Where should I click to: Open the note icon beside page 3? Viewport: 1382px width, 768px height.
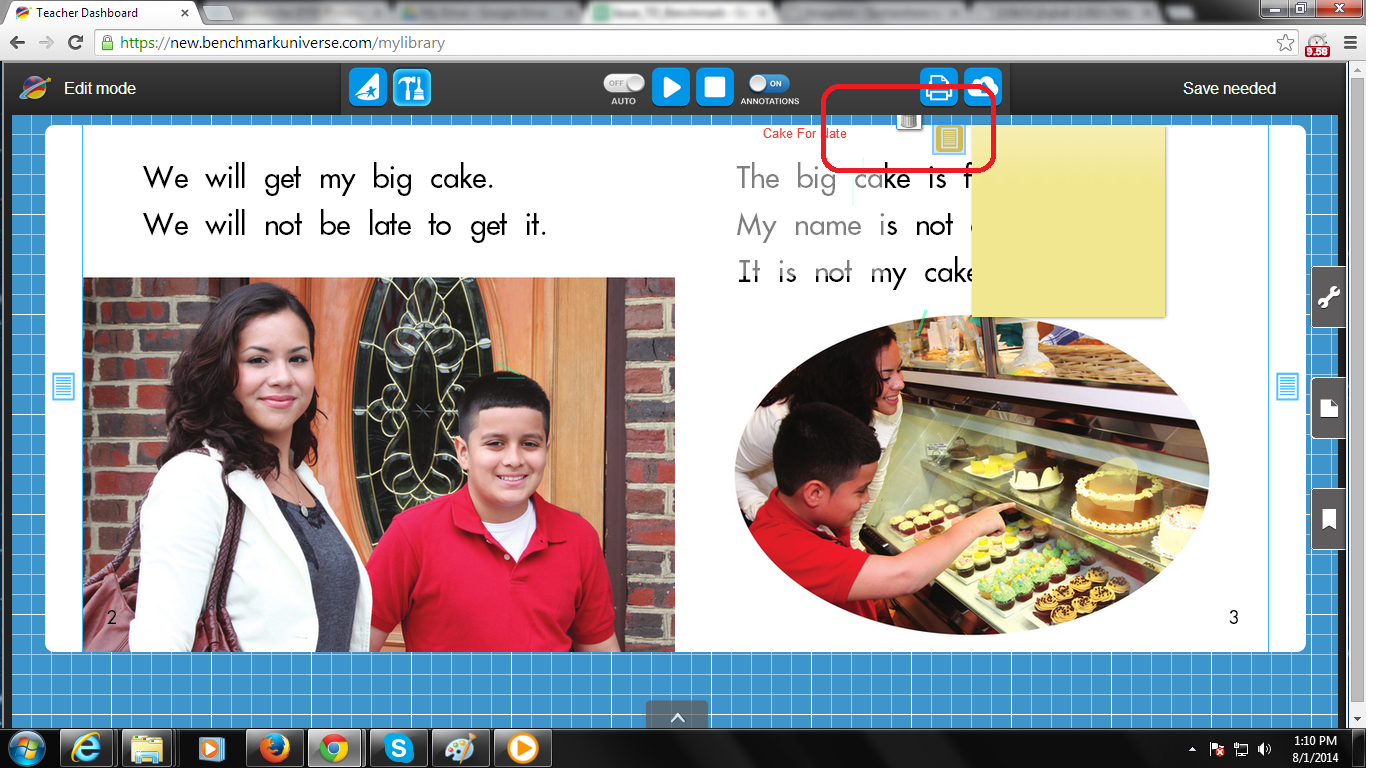(x=1287, y=385)
